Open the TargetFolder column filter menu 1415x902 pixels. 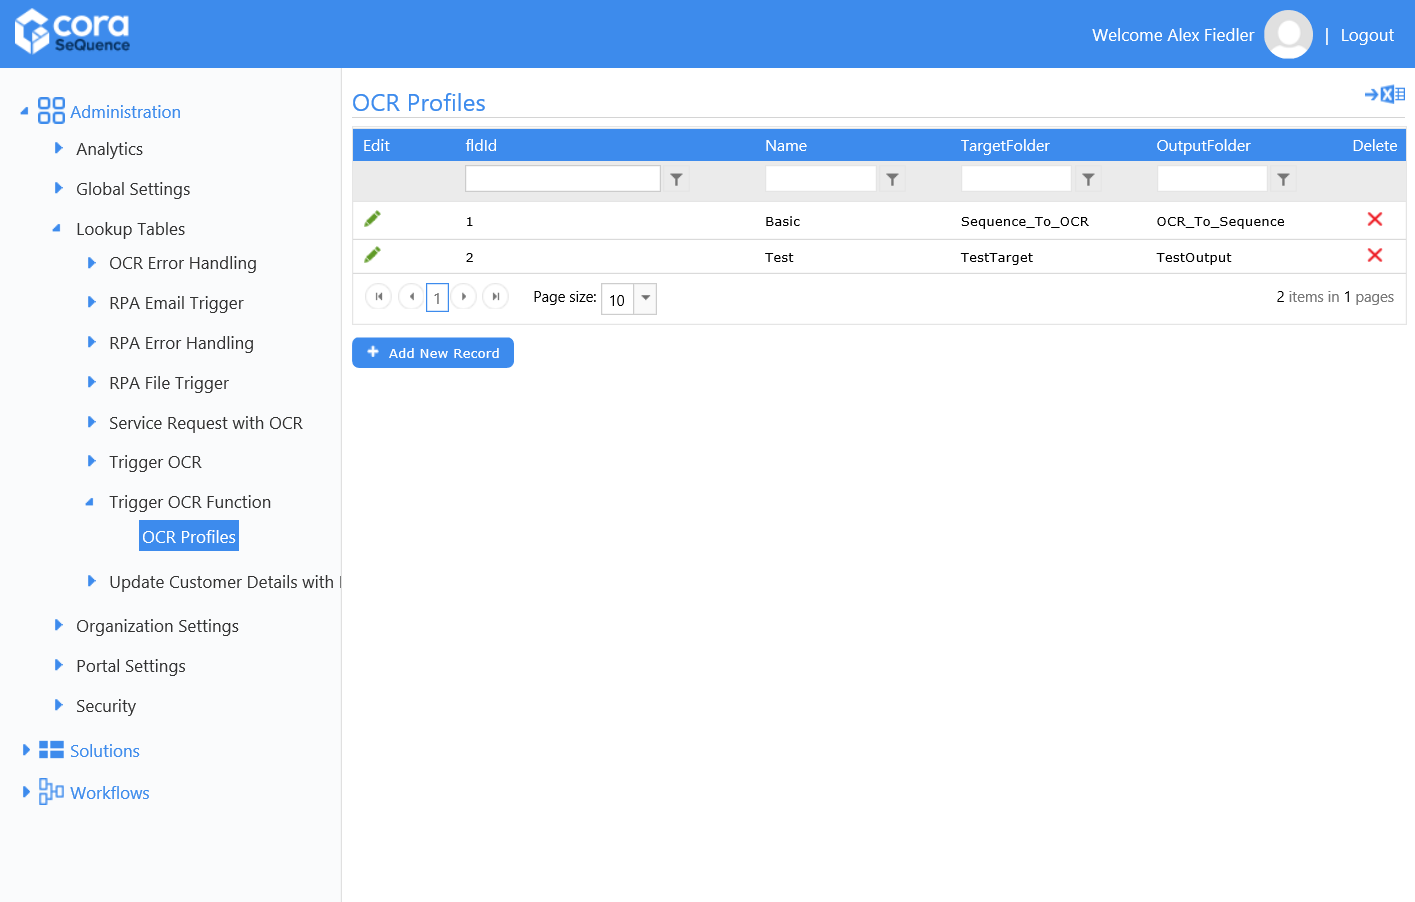1088,179
